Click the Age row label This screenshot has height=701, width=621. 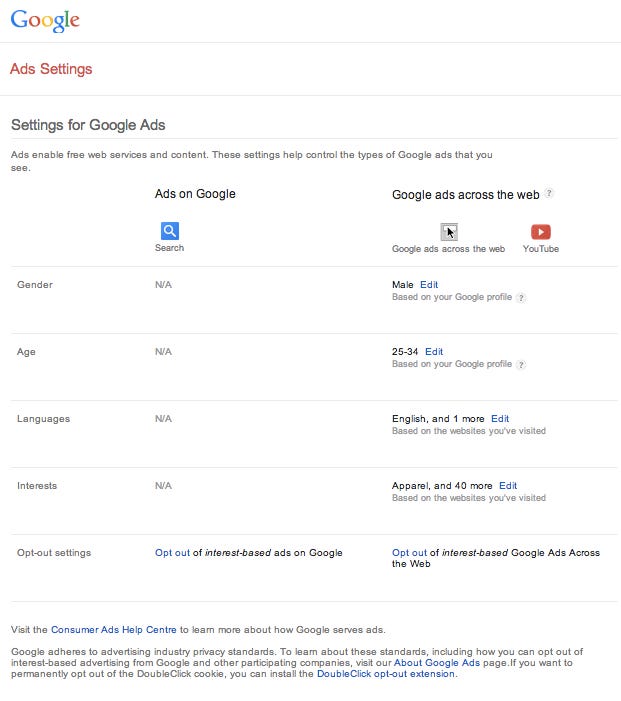[x=26, y=352]
